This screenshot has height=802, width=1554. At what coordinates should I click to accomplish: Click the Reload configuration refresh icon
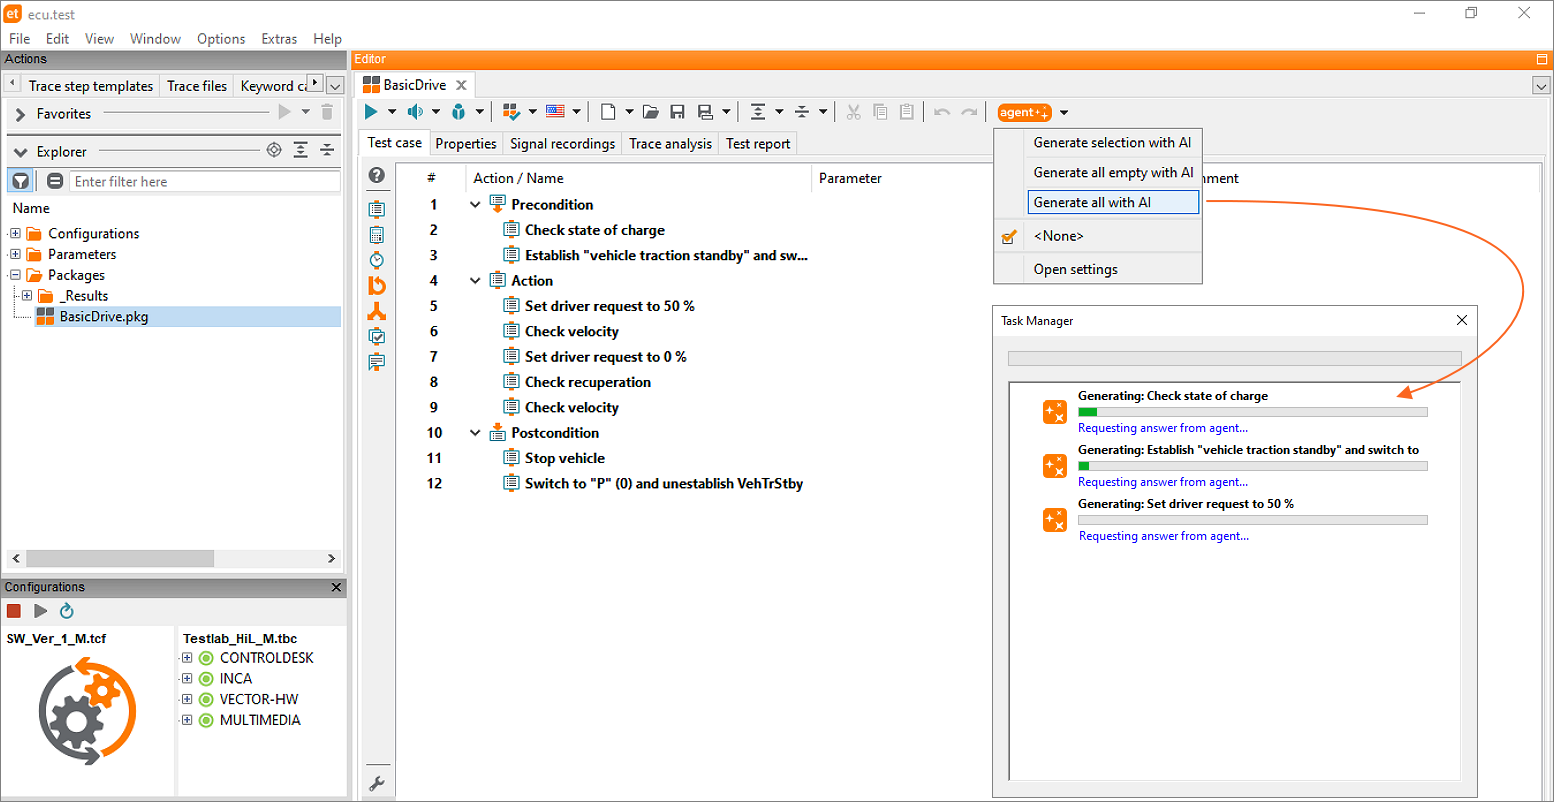pyautogui.click(x=67, y=611)
